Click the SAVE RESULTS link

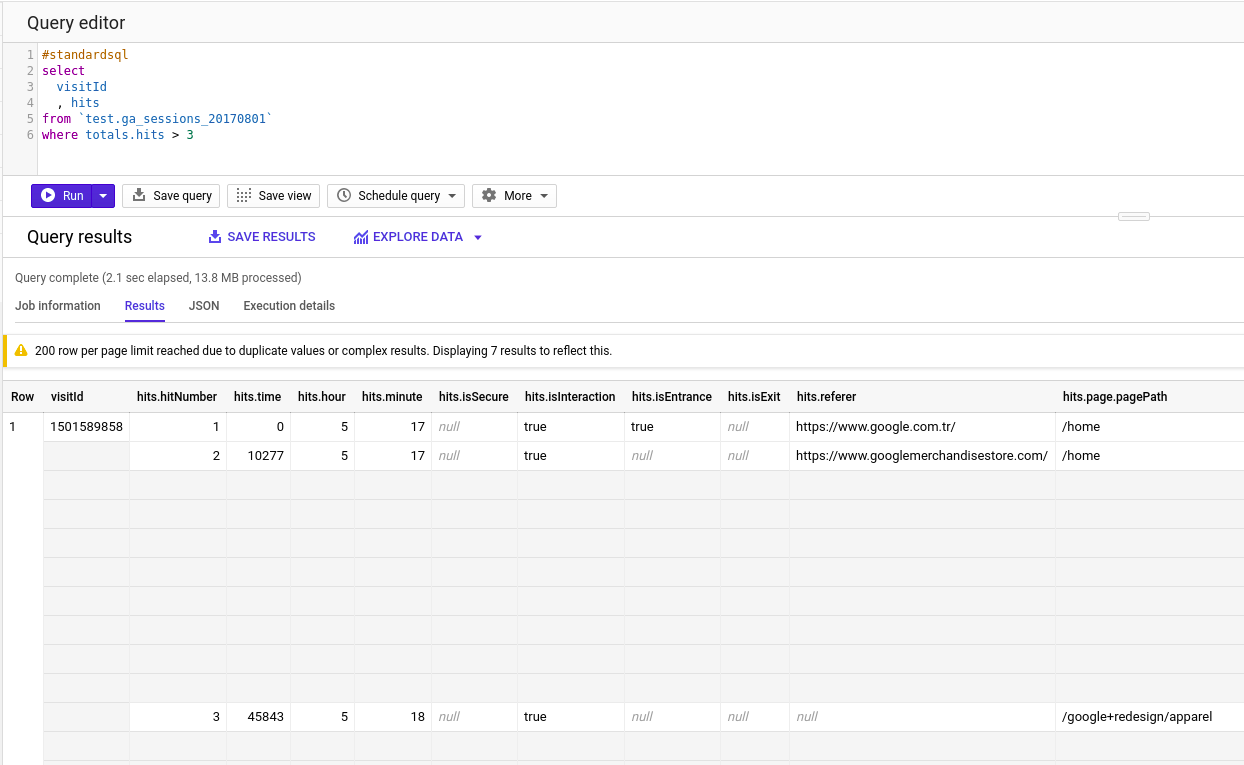tap(262, 236)
